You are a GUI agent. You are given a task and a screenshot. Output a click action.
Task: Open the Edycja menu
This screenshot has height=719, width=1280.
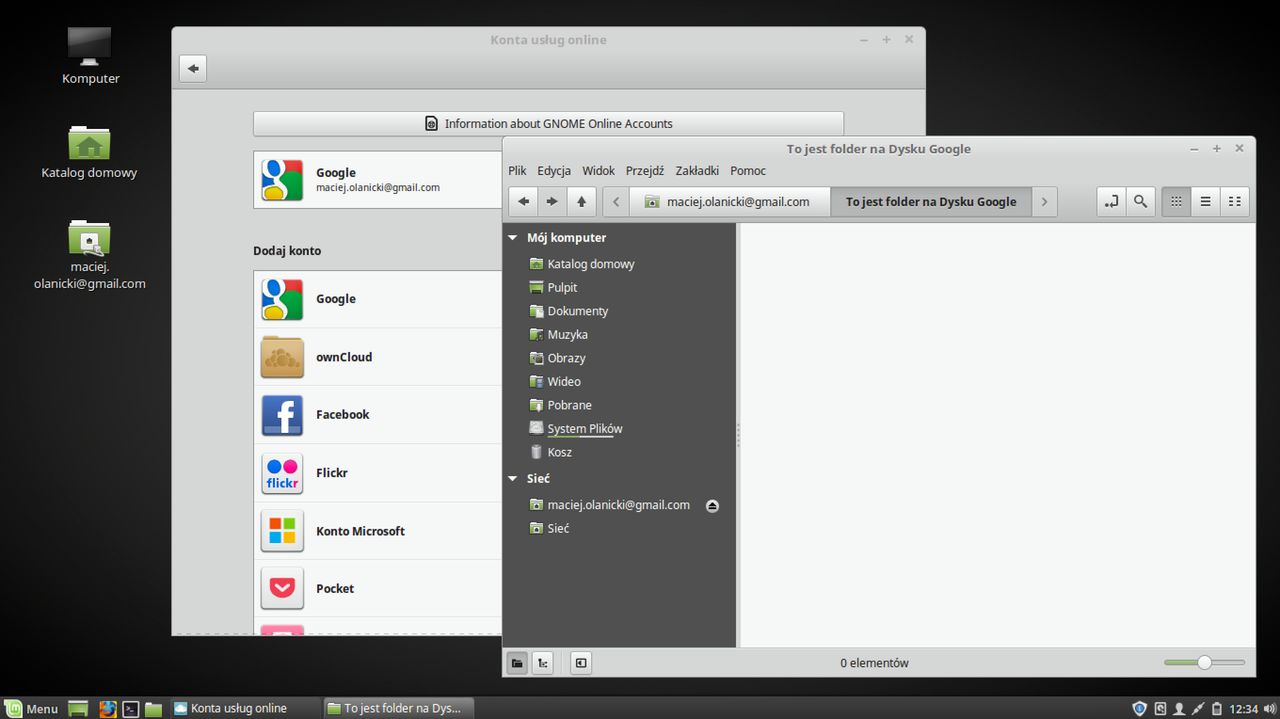554,171
